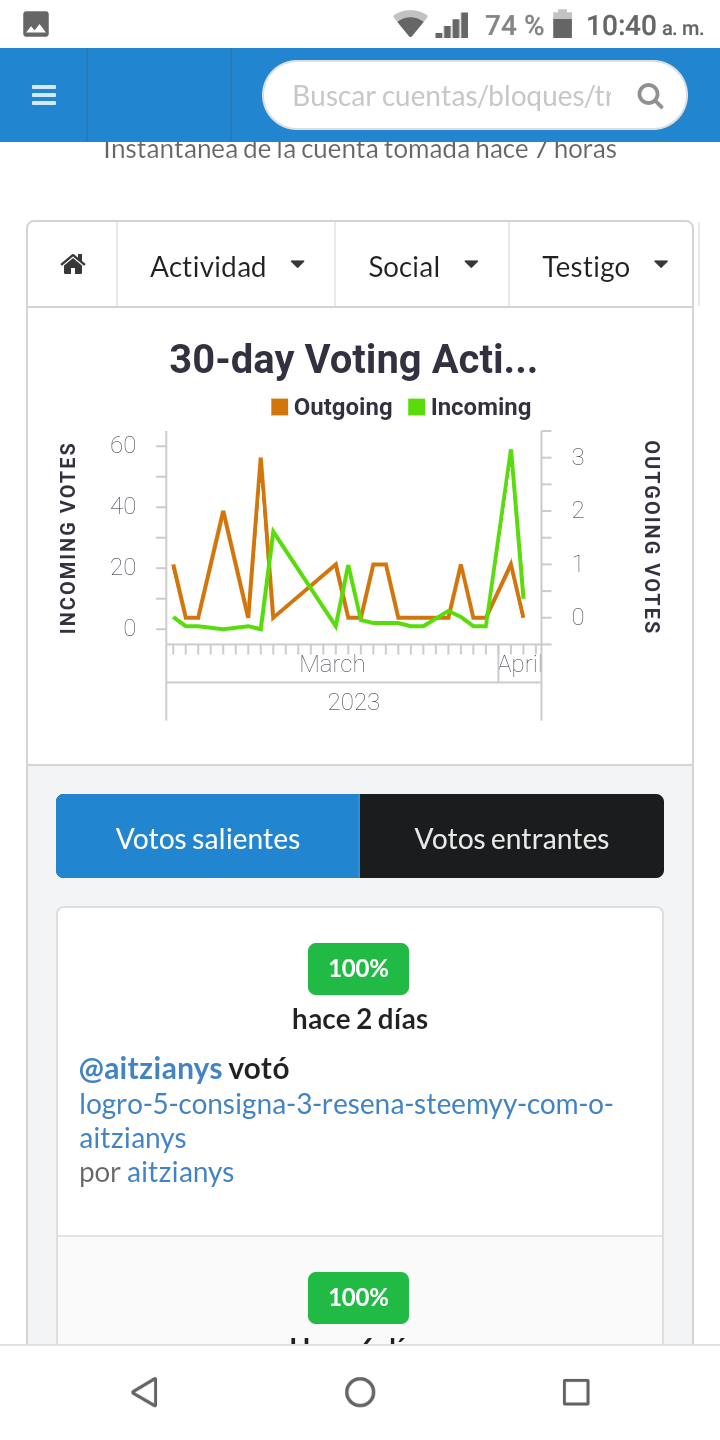Screen dimensions: 720x1440
Task: Expand the Testigo dropdown
Action: pyautogui.click(x=603, y=266)
